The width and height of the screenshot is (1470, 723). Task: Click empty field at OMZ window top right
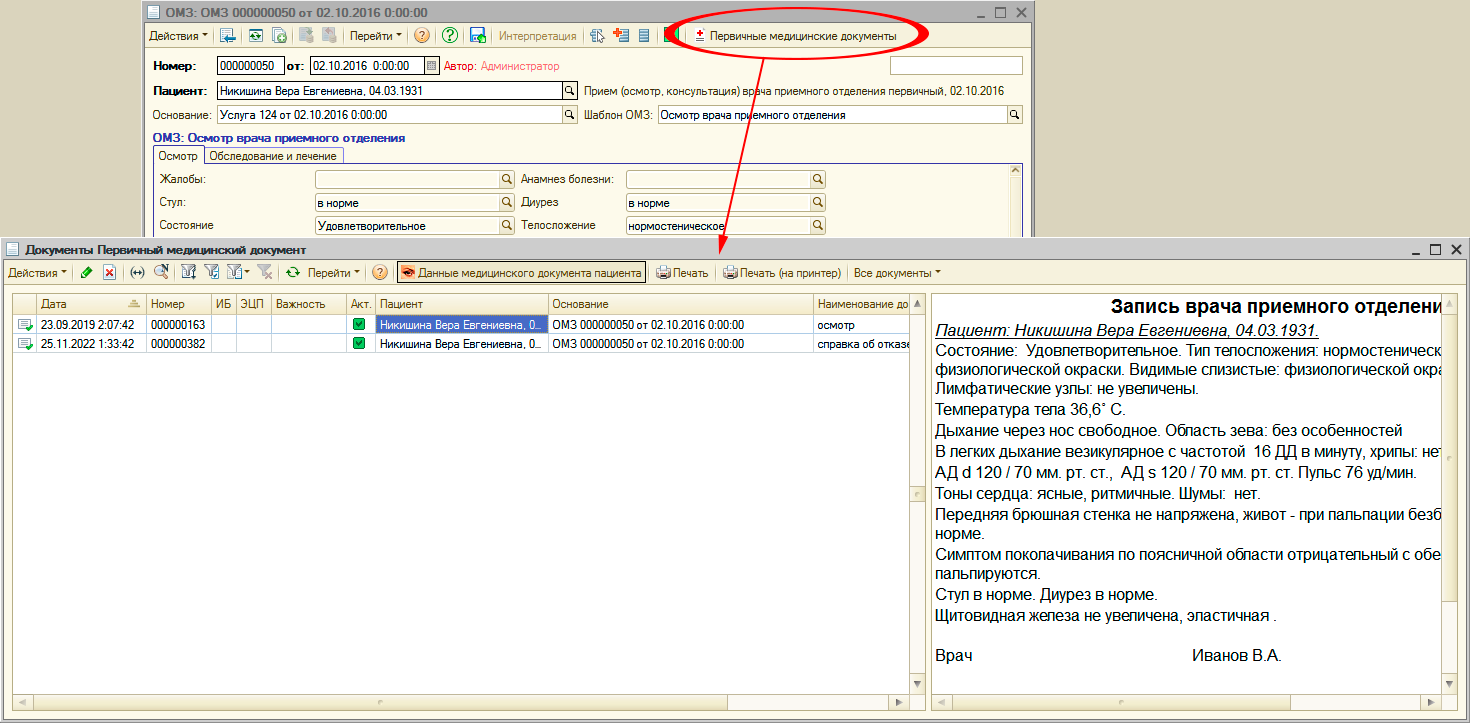956,66
